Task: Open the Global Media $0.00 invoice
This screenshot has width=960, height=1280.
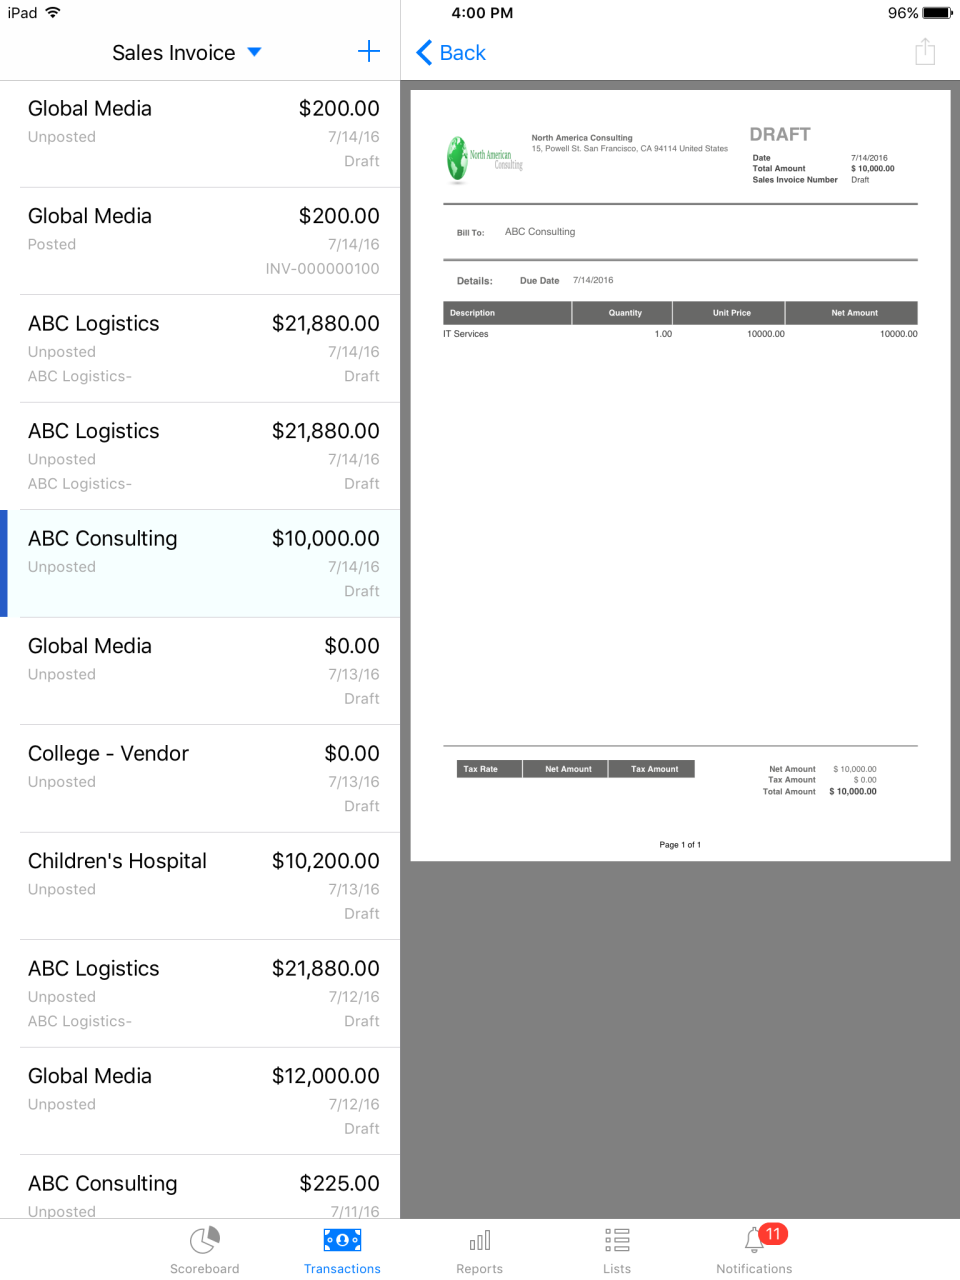Action: click(200, 671)
